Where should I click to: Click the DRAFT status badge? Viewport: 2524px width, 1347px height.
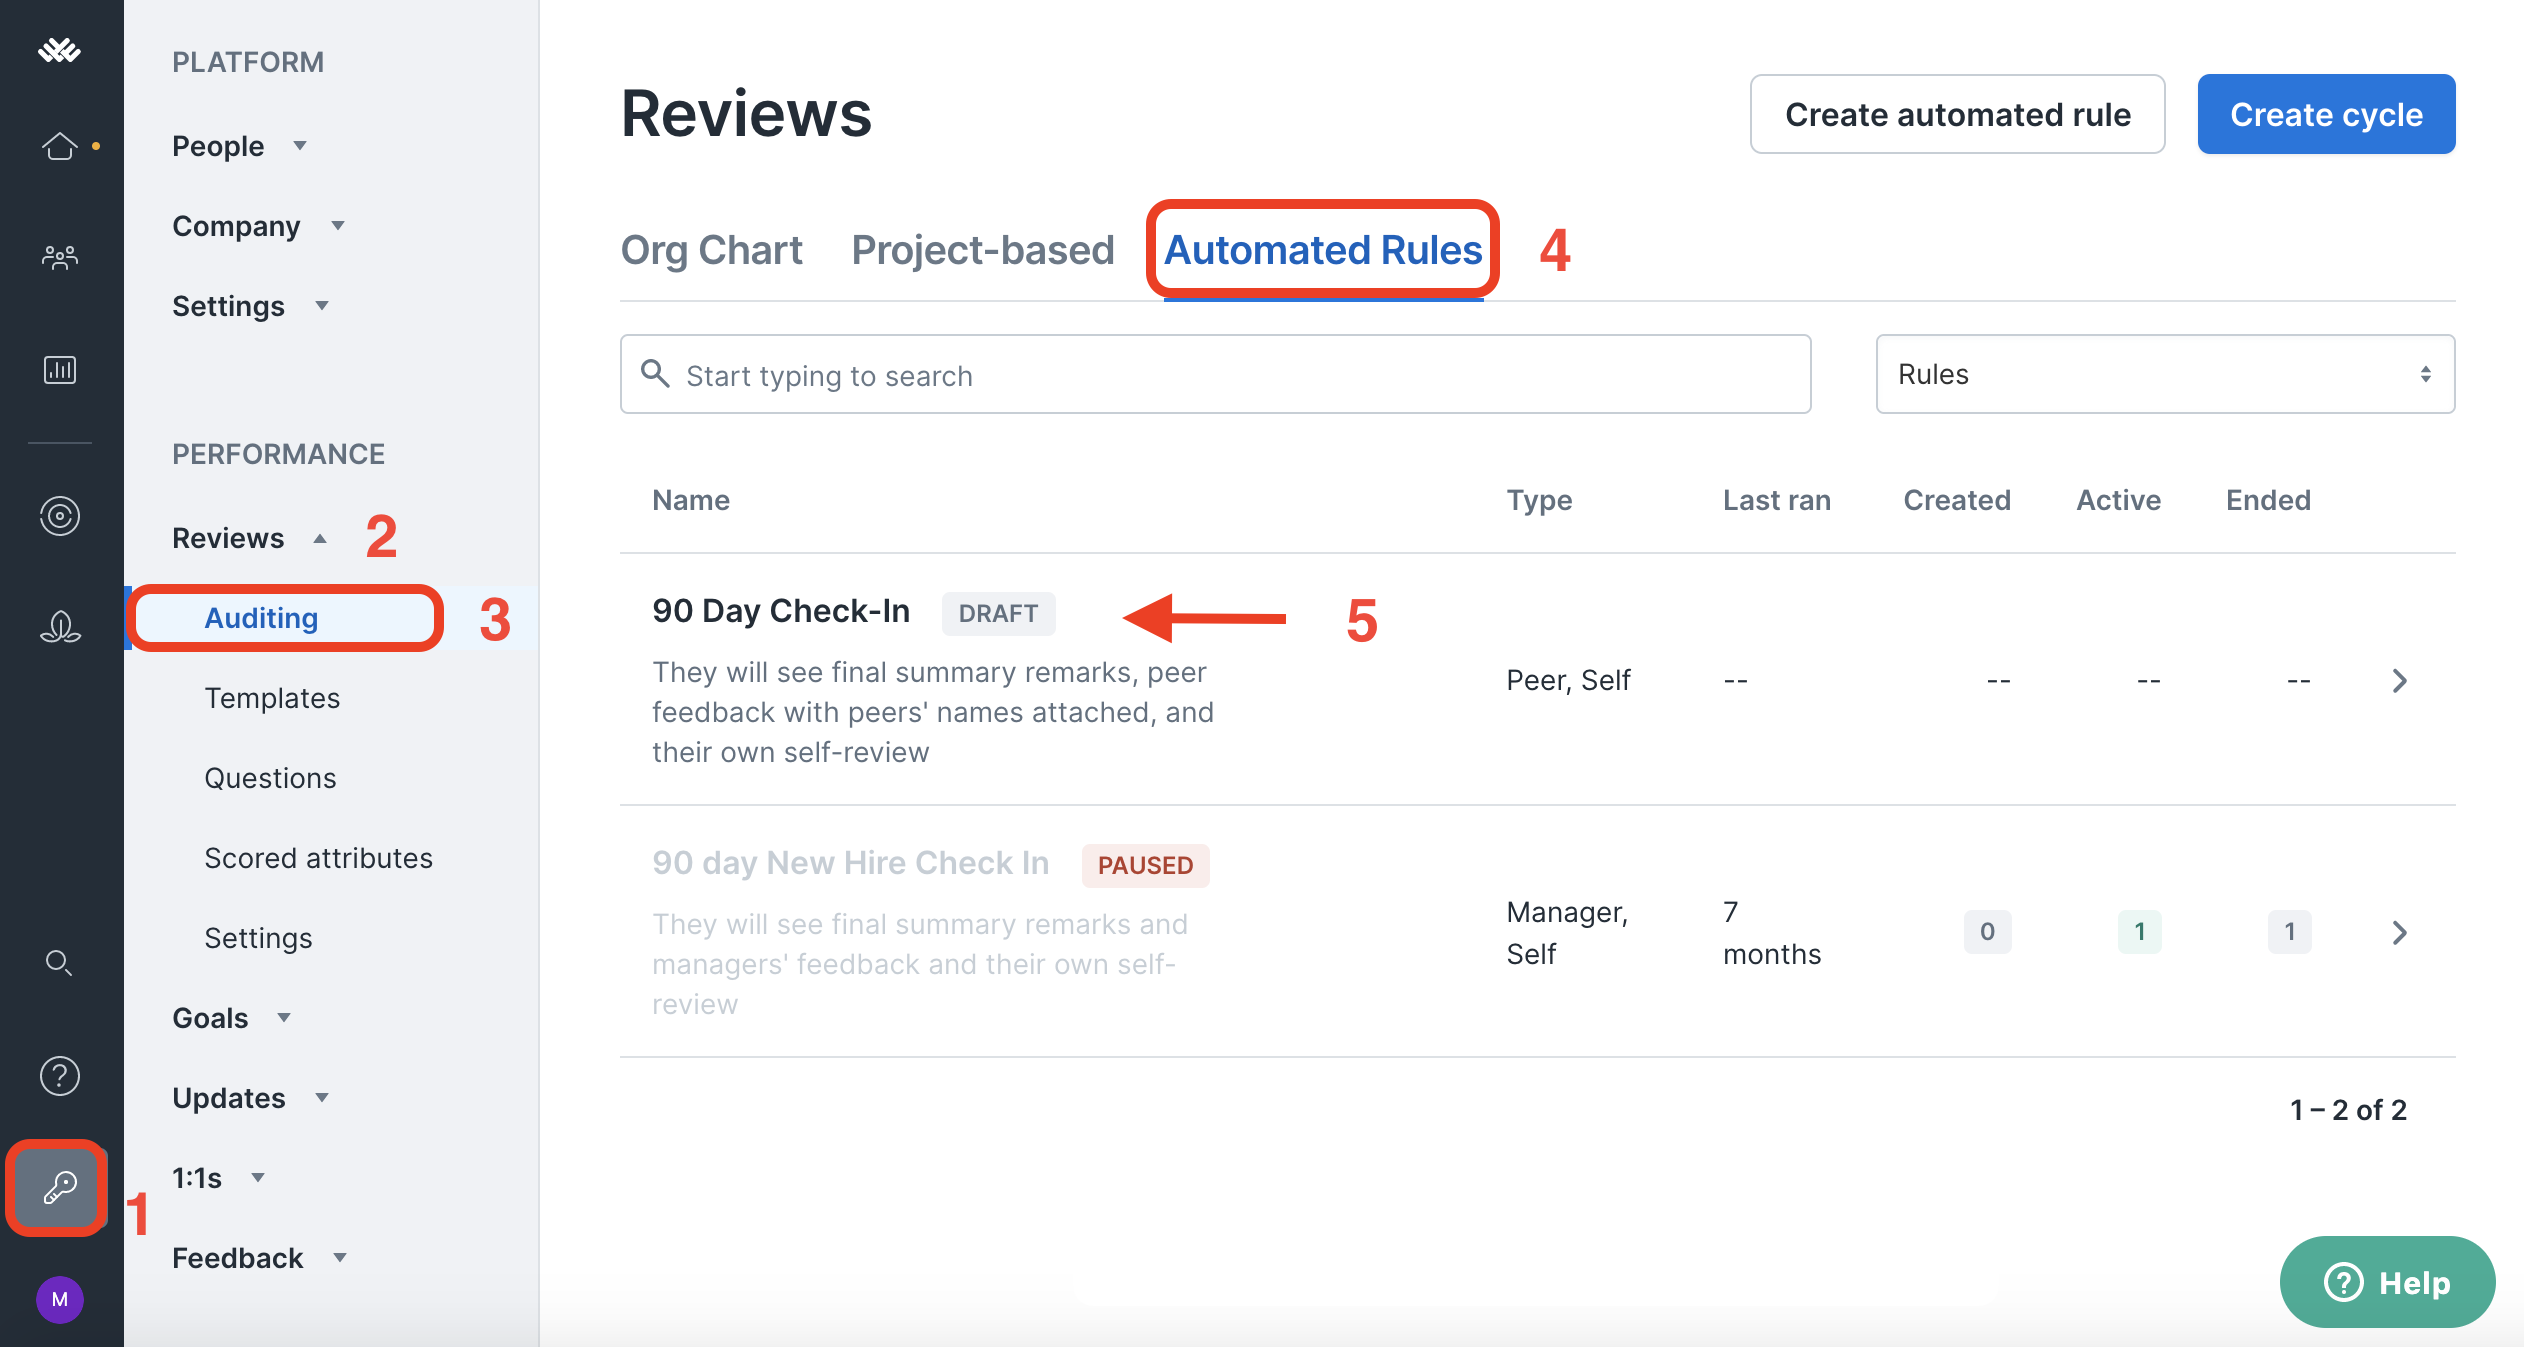tap(998, 613)
